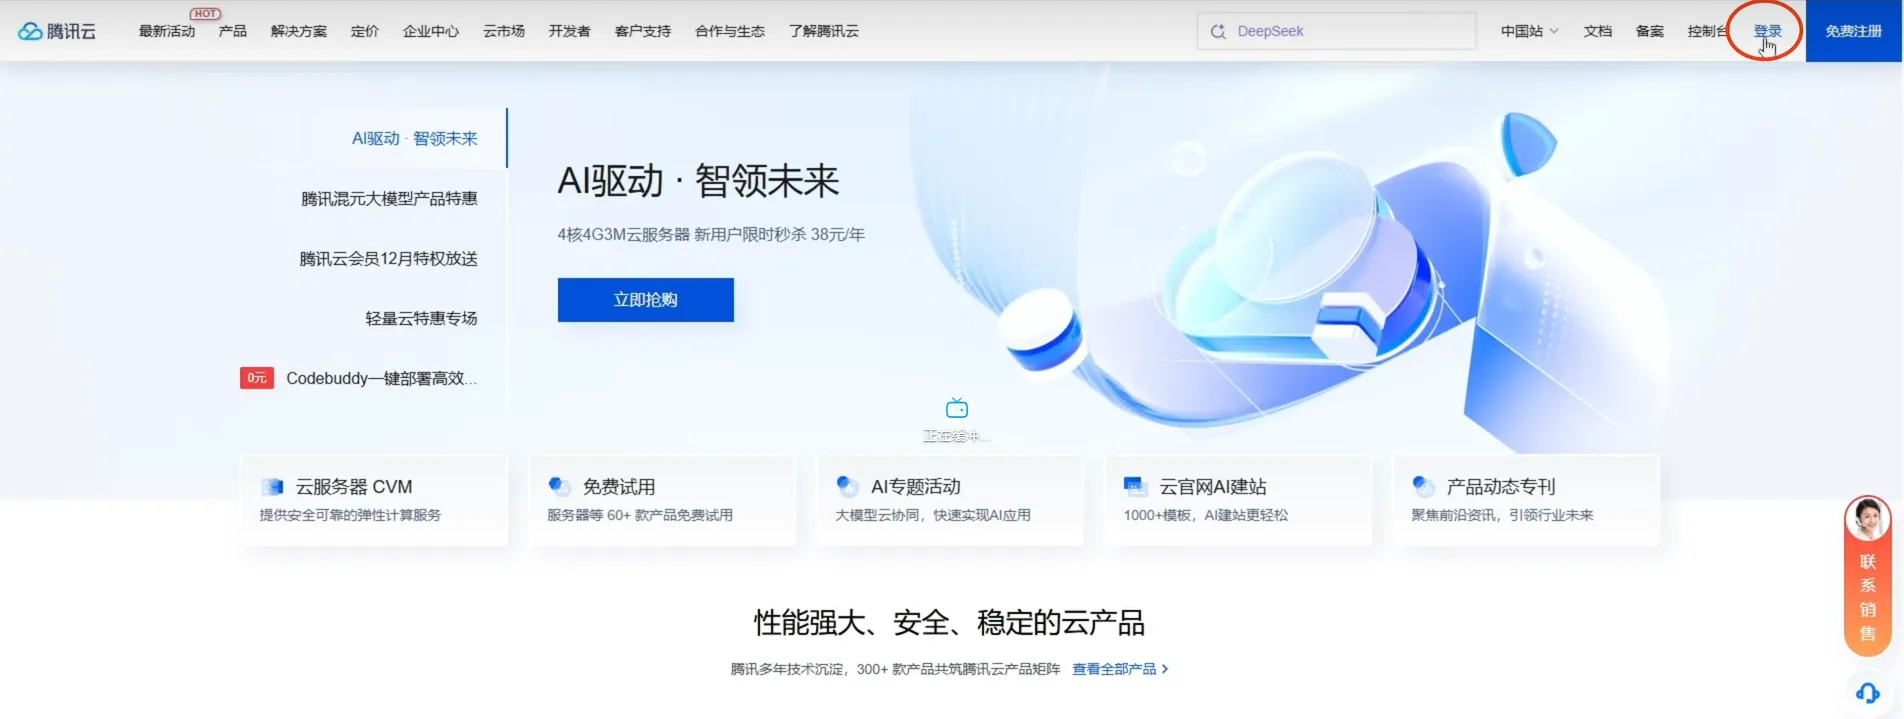Select the 腾讯混元大模型产品特惠 banner tab
The width and height of the screenshot is (1904, 719).
tap(389, 199)
